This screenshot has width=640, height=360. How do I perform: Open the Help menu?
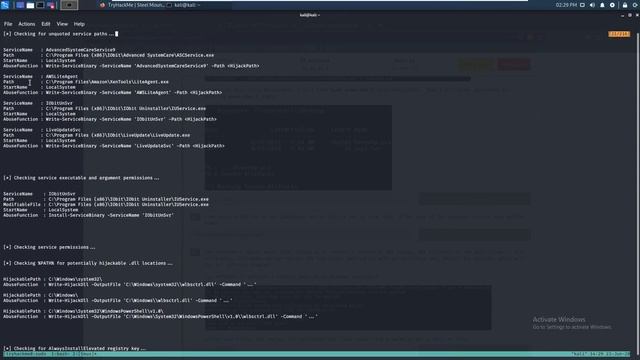(79, 24)
